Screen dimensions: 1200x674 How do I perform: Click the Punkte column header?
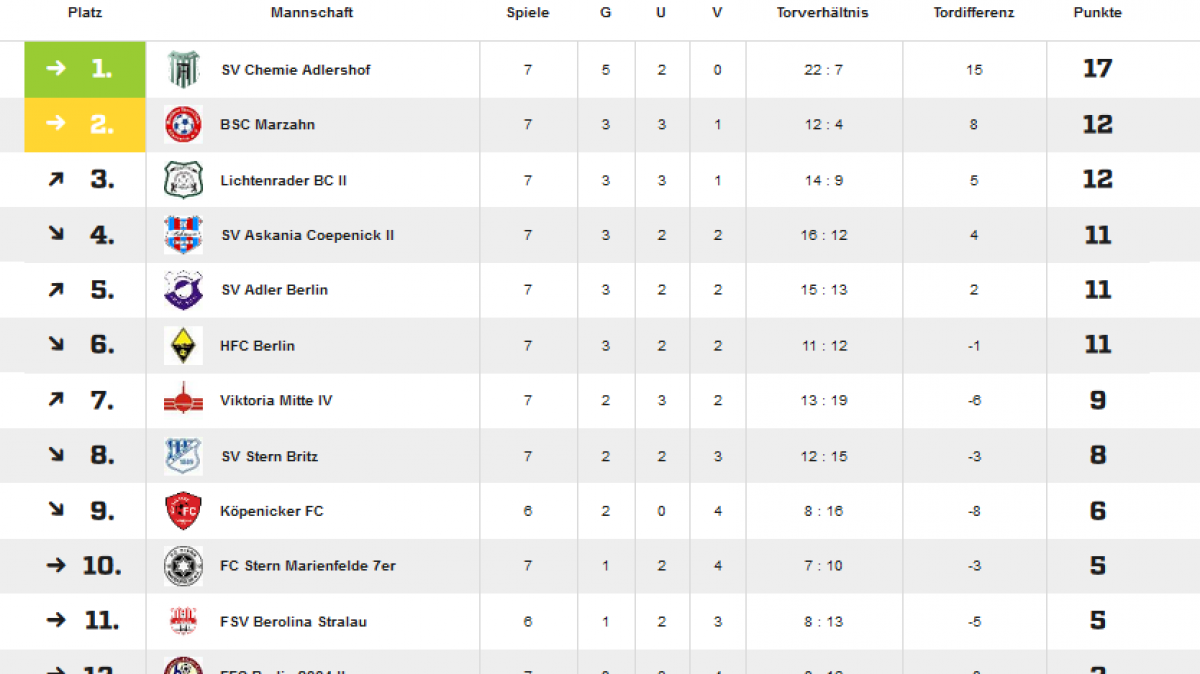point(1098,13)
